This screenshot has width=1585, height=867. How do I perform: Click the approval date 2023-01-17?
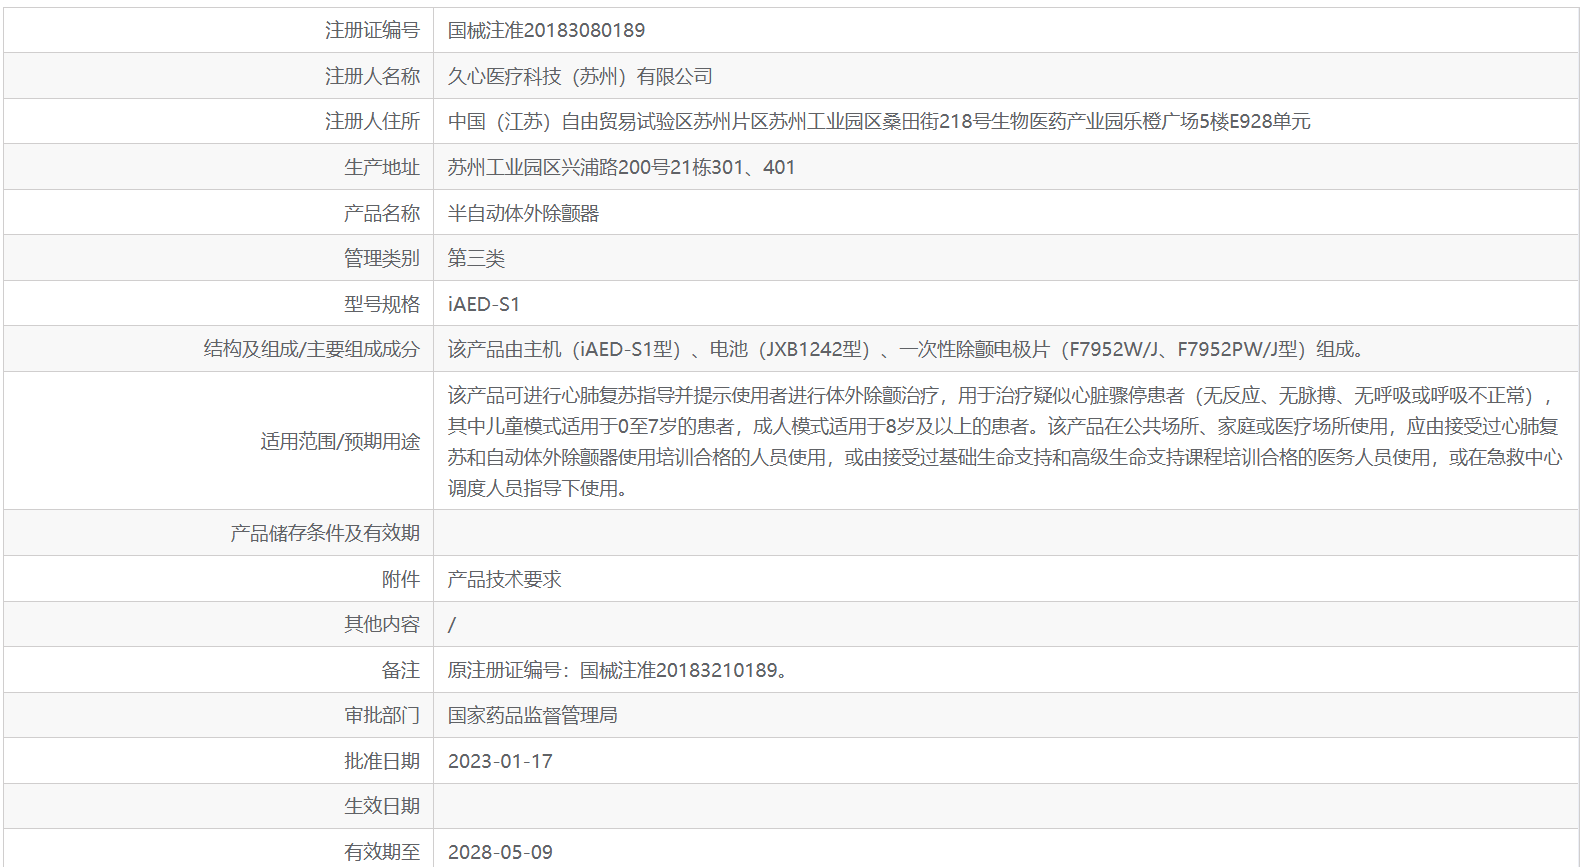pyautogui.click(x=500, y=761)
